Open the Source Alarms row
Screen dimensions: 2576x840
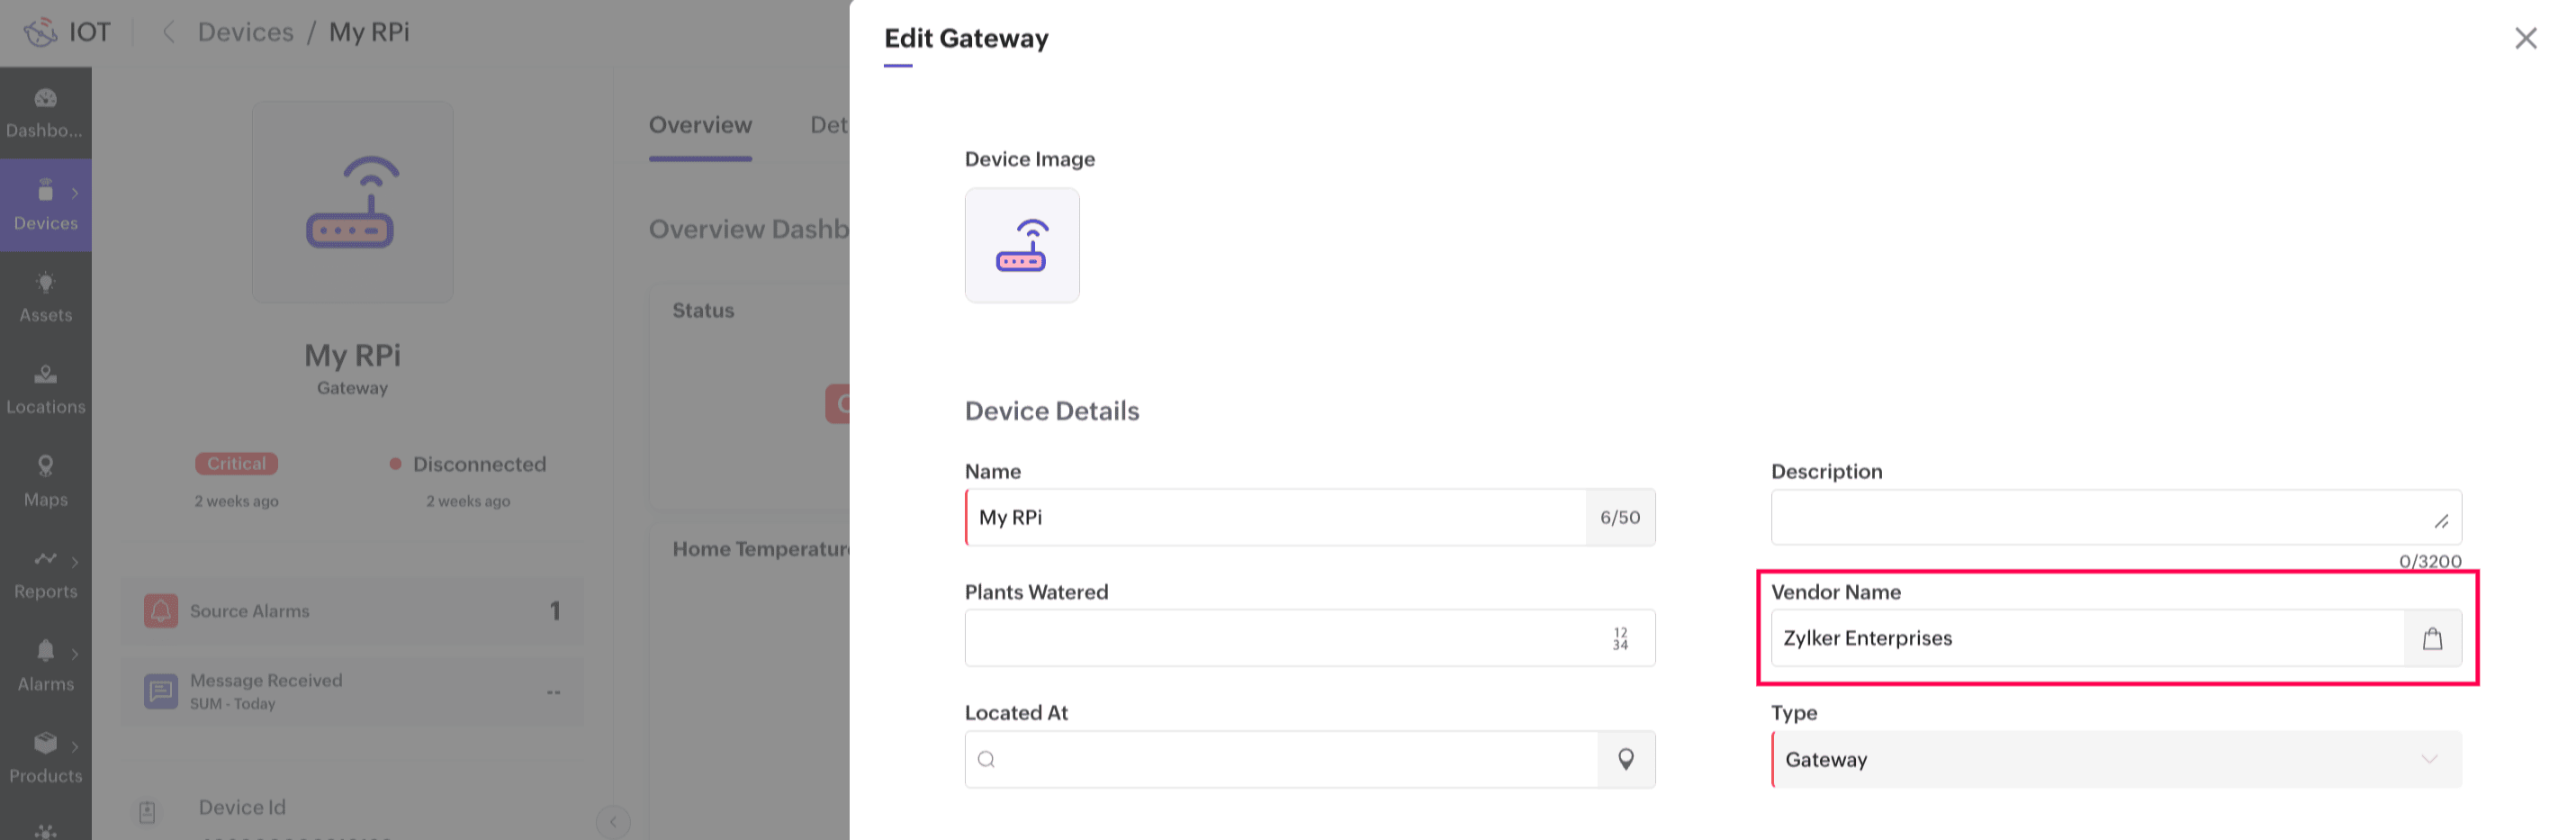[x=352, y=612]
